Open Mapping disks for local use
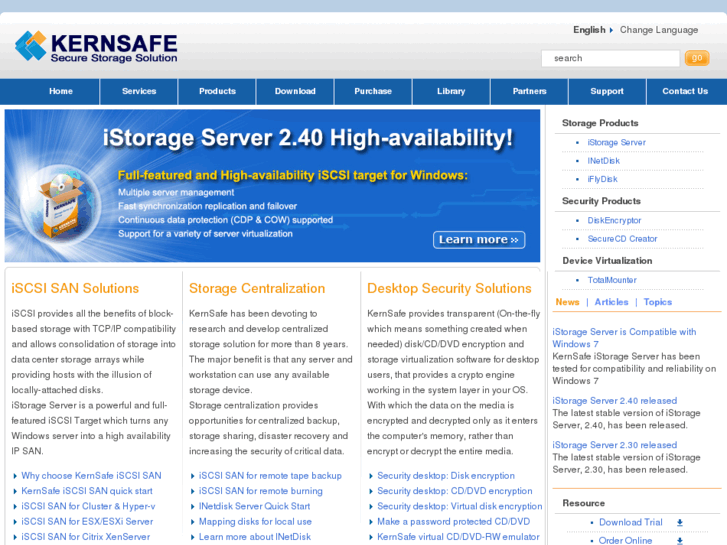Image resolution: width=727 pixels, height=545 pixels. click(255, 522)
